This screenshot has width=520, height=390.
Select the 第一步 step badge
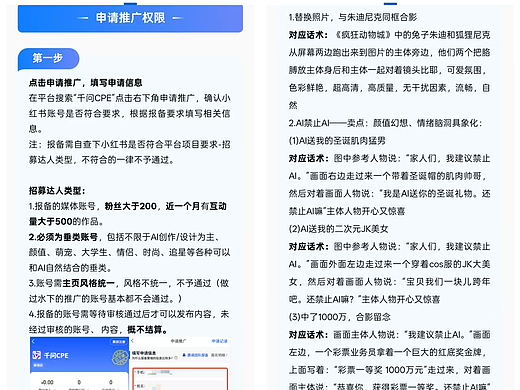[48, 58]
